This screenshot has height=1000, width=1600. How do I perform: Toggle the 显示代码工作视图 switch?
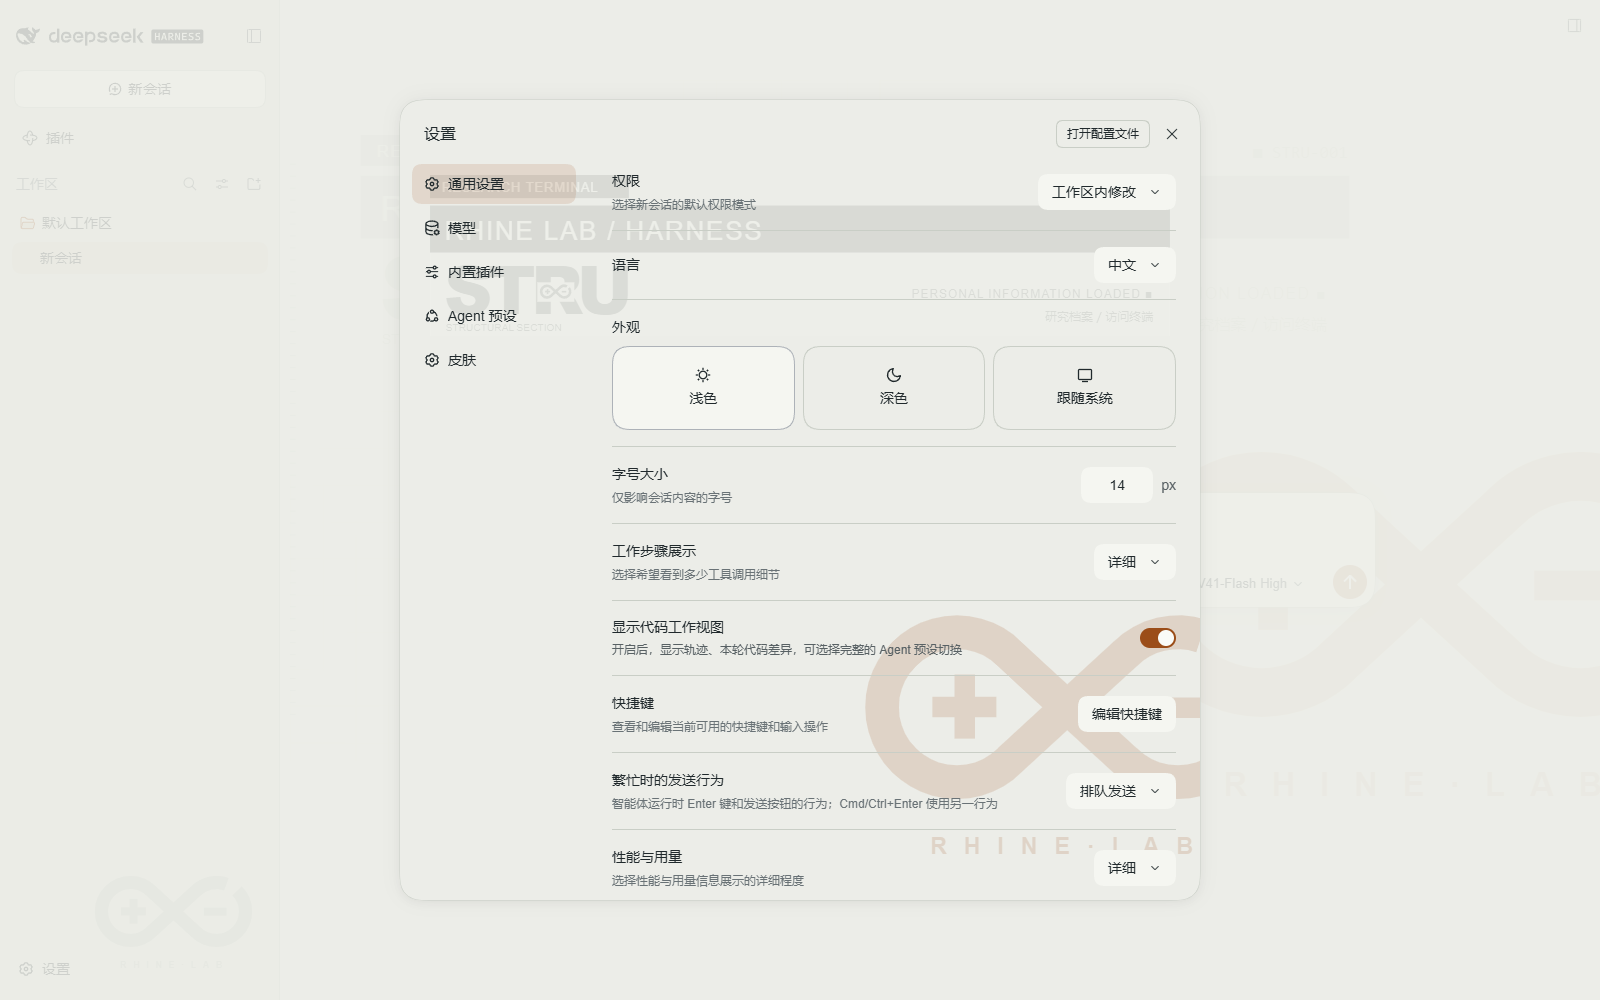pos(1158,638)
